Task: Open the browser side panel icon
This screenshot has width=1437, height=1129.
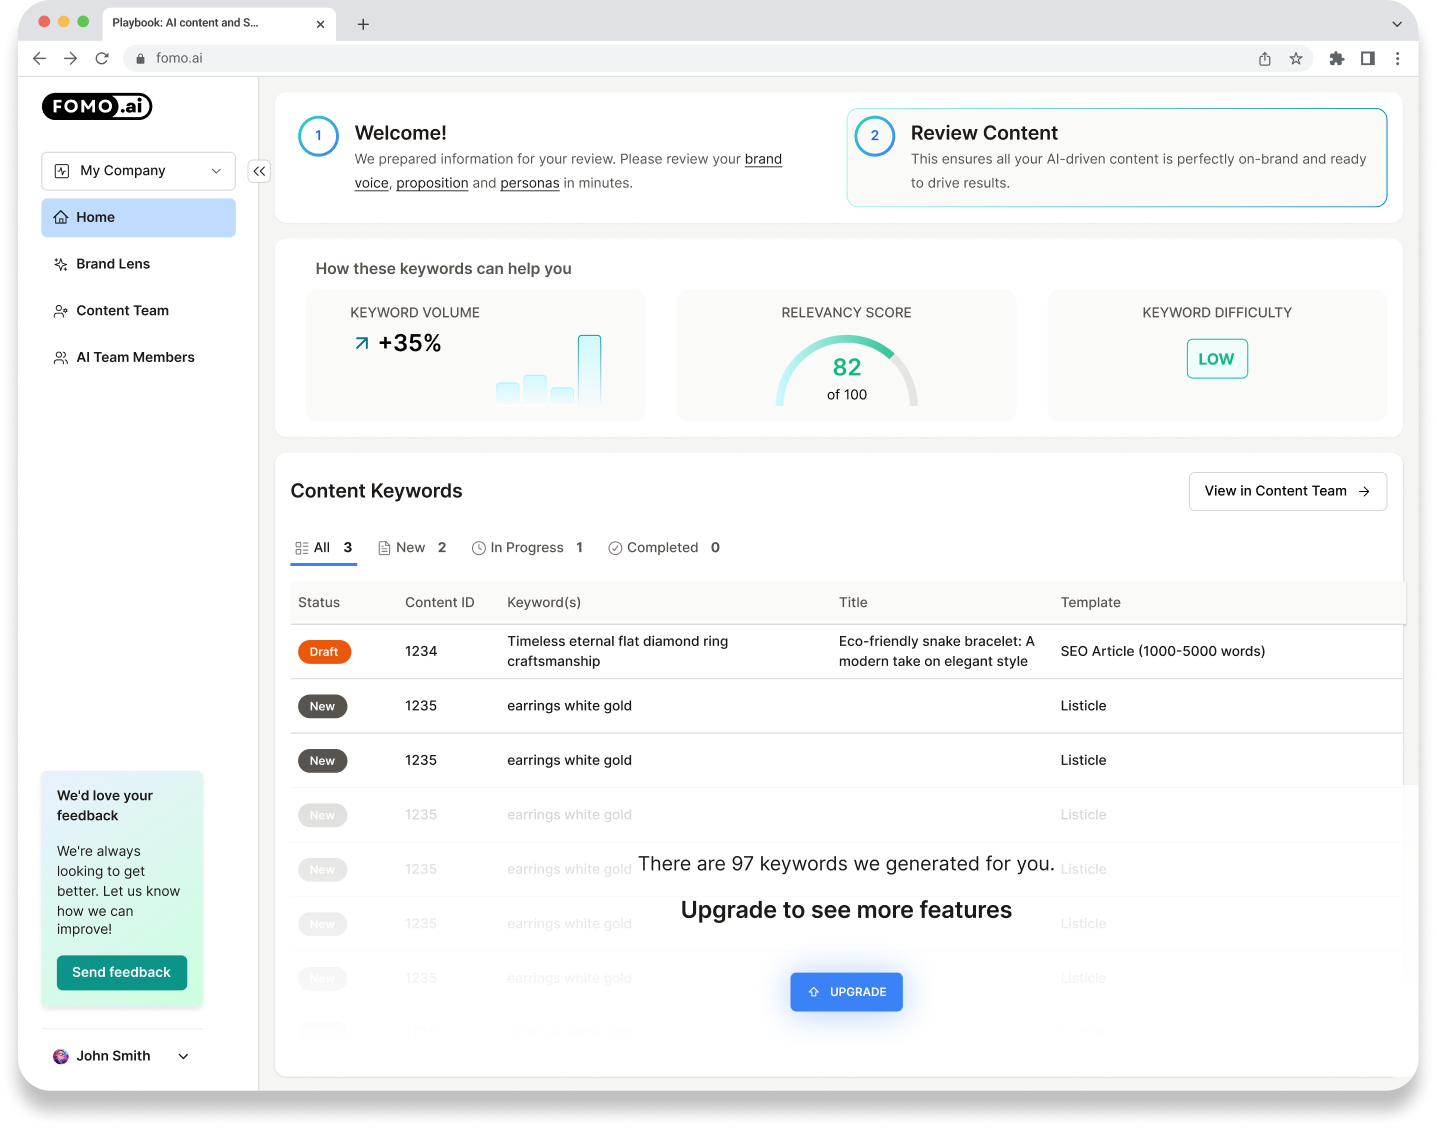Action: (x=1368, y=58)
